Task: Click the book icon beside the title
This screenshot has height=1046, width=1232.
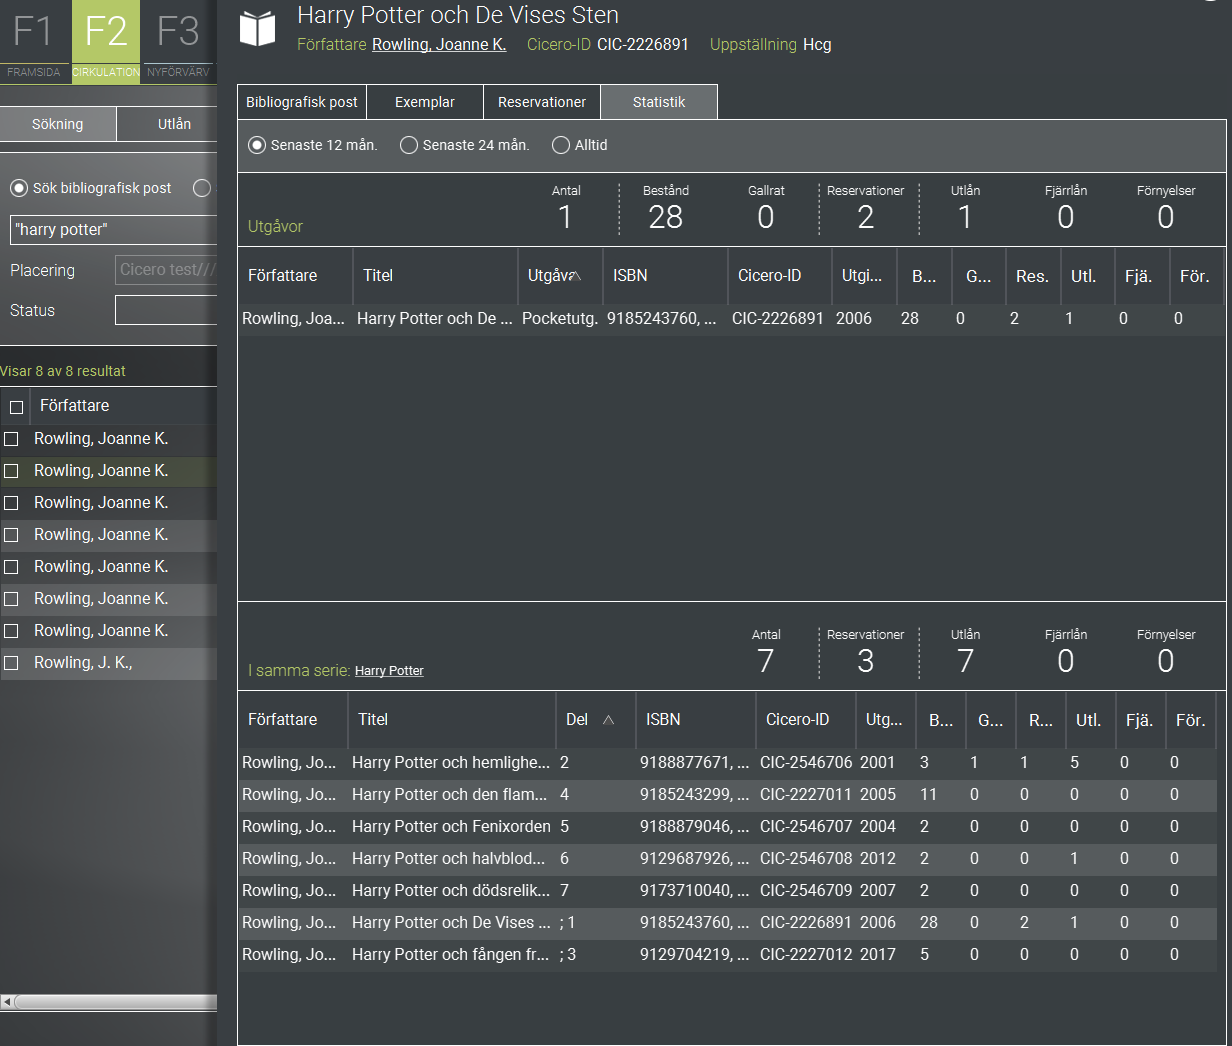Action: (x=258, y=29)
